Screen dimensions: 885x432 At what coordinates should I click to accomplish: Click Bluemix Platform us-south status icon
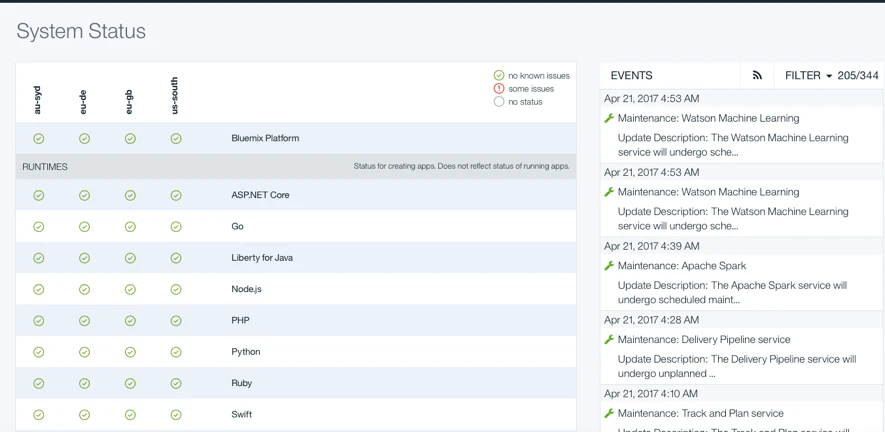coord(176,138)
